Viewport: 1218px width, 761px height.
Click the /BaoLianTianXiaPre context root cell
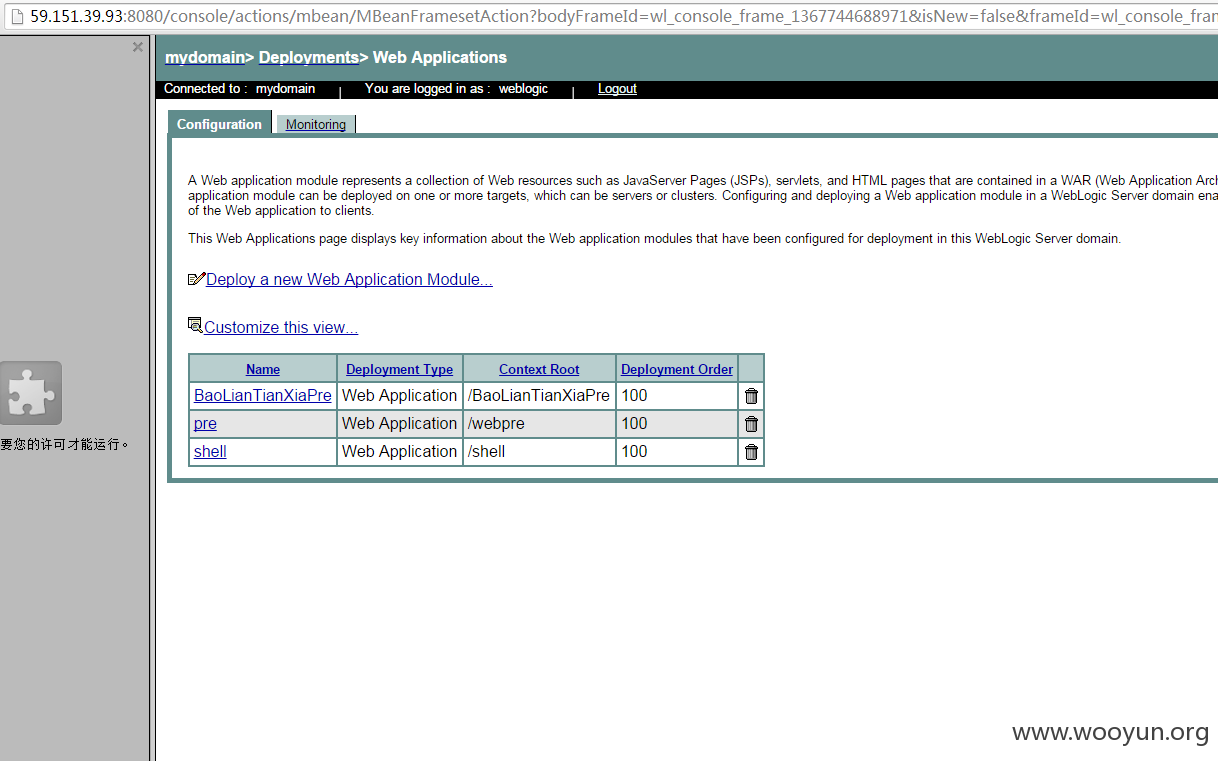539,396
